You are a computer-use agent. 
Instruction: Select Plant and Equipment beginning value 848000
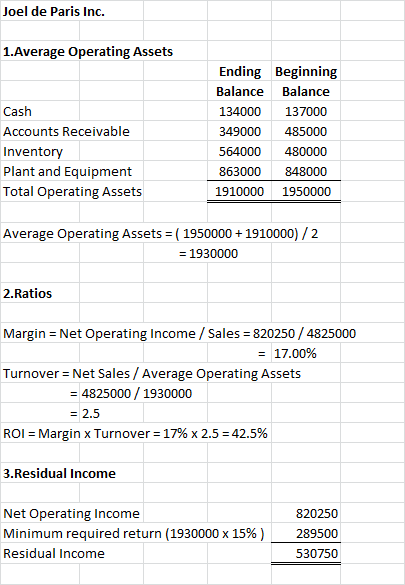[x=306, y=172]
